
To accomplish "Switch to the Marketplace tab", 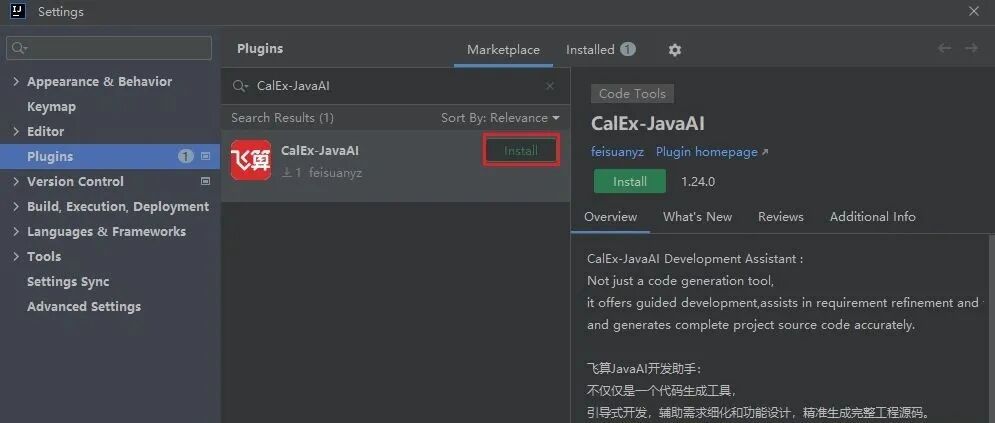I will coord(503,49).
